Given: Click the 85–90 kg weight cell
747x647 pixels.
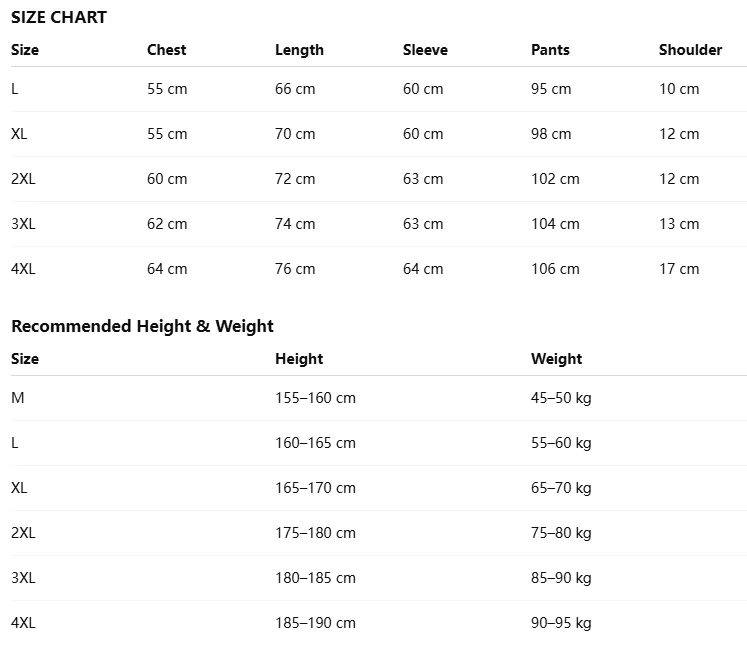Looking at the screenshot, I should click(561, 577).
